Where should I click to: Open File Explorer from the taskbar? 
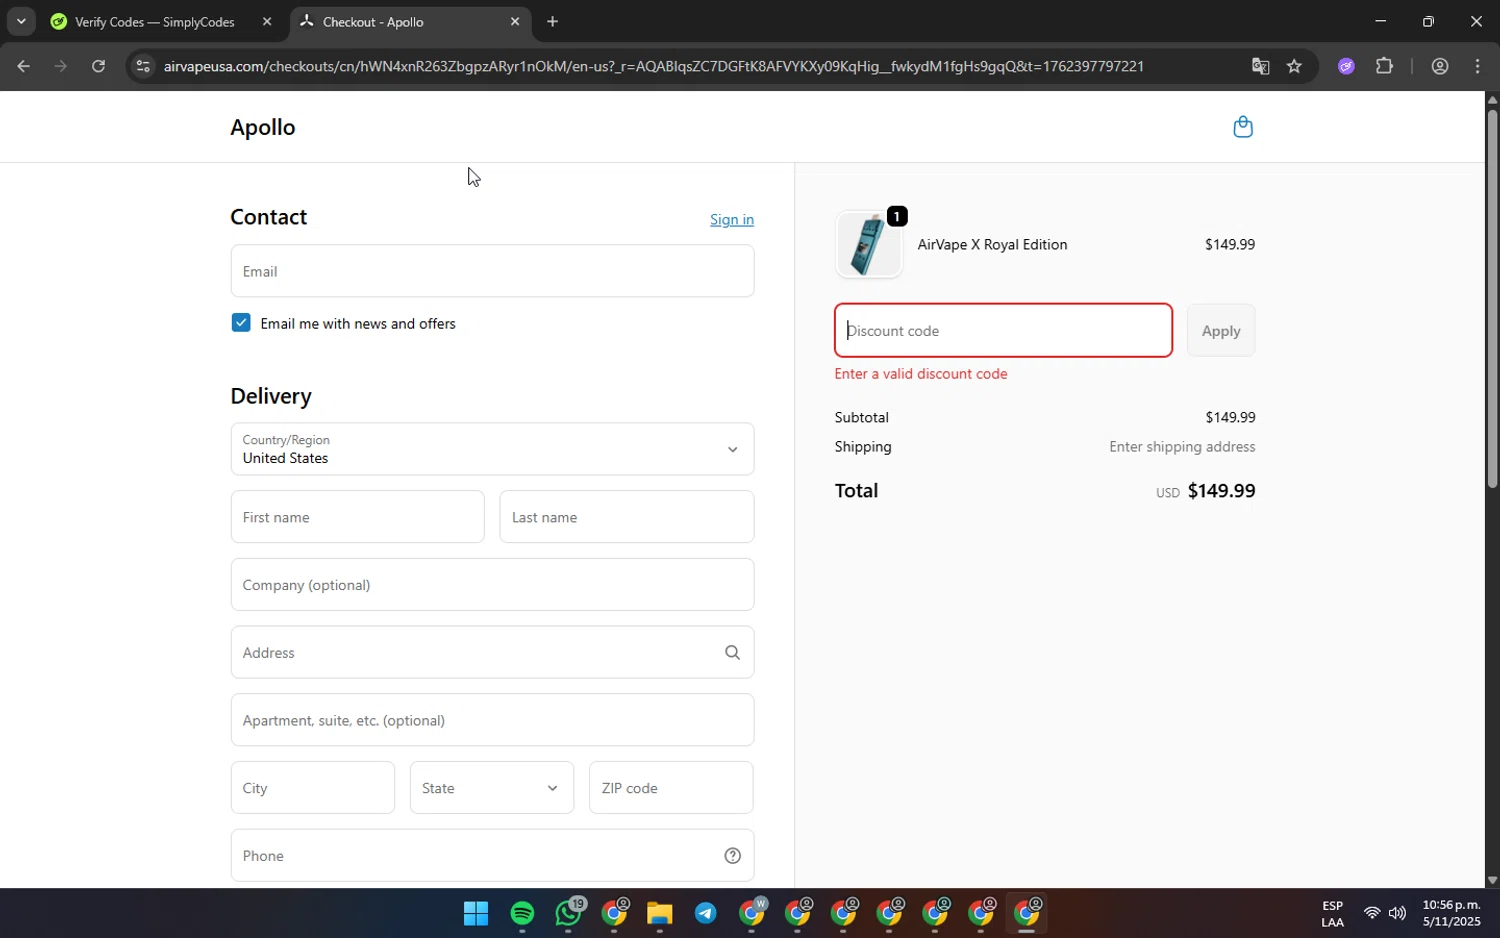point(659,913)
